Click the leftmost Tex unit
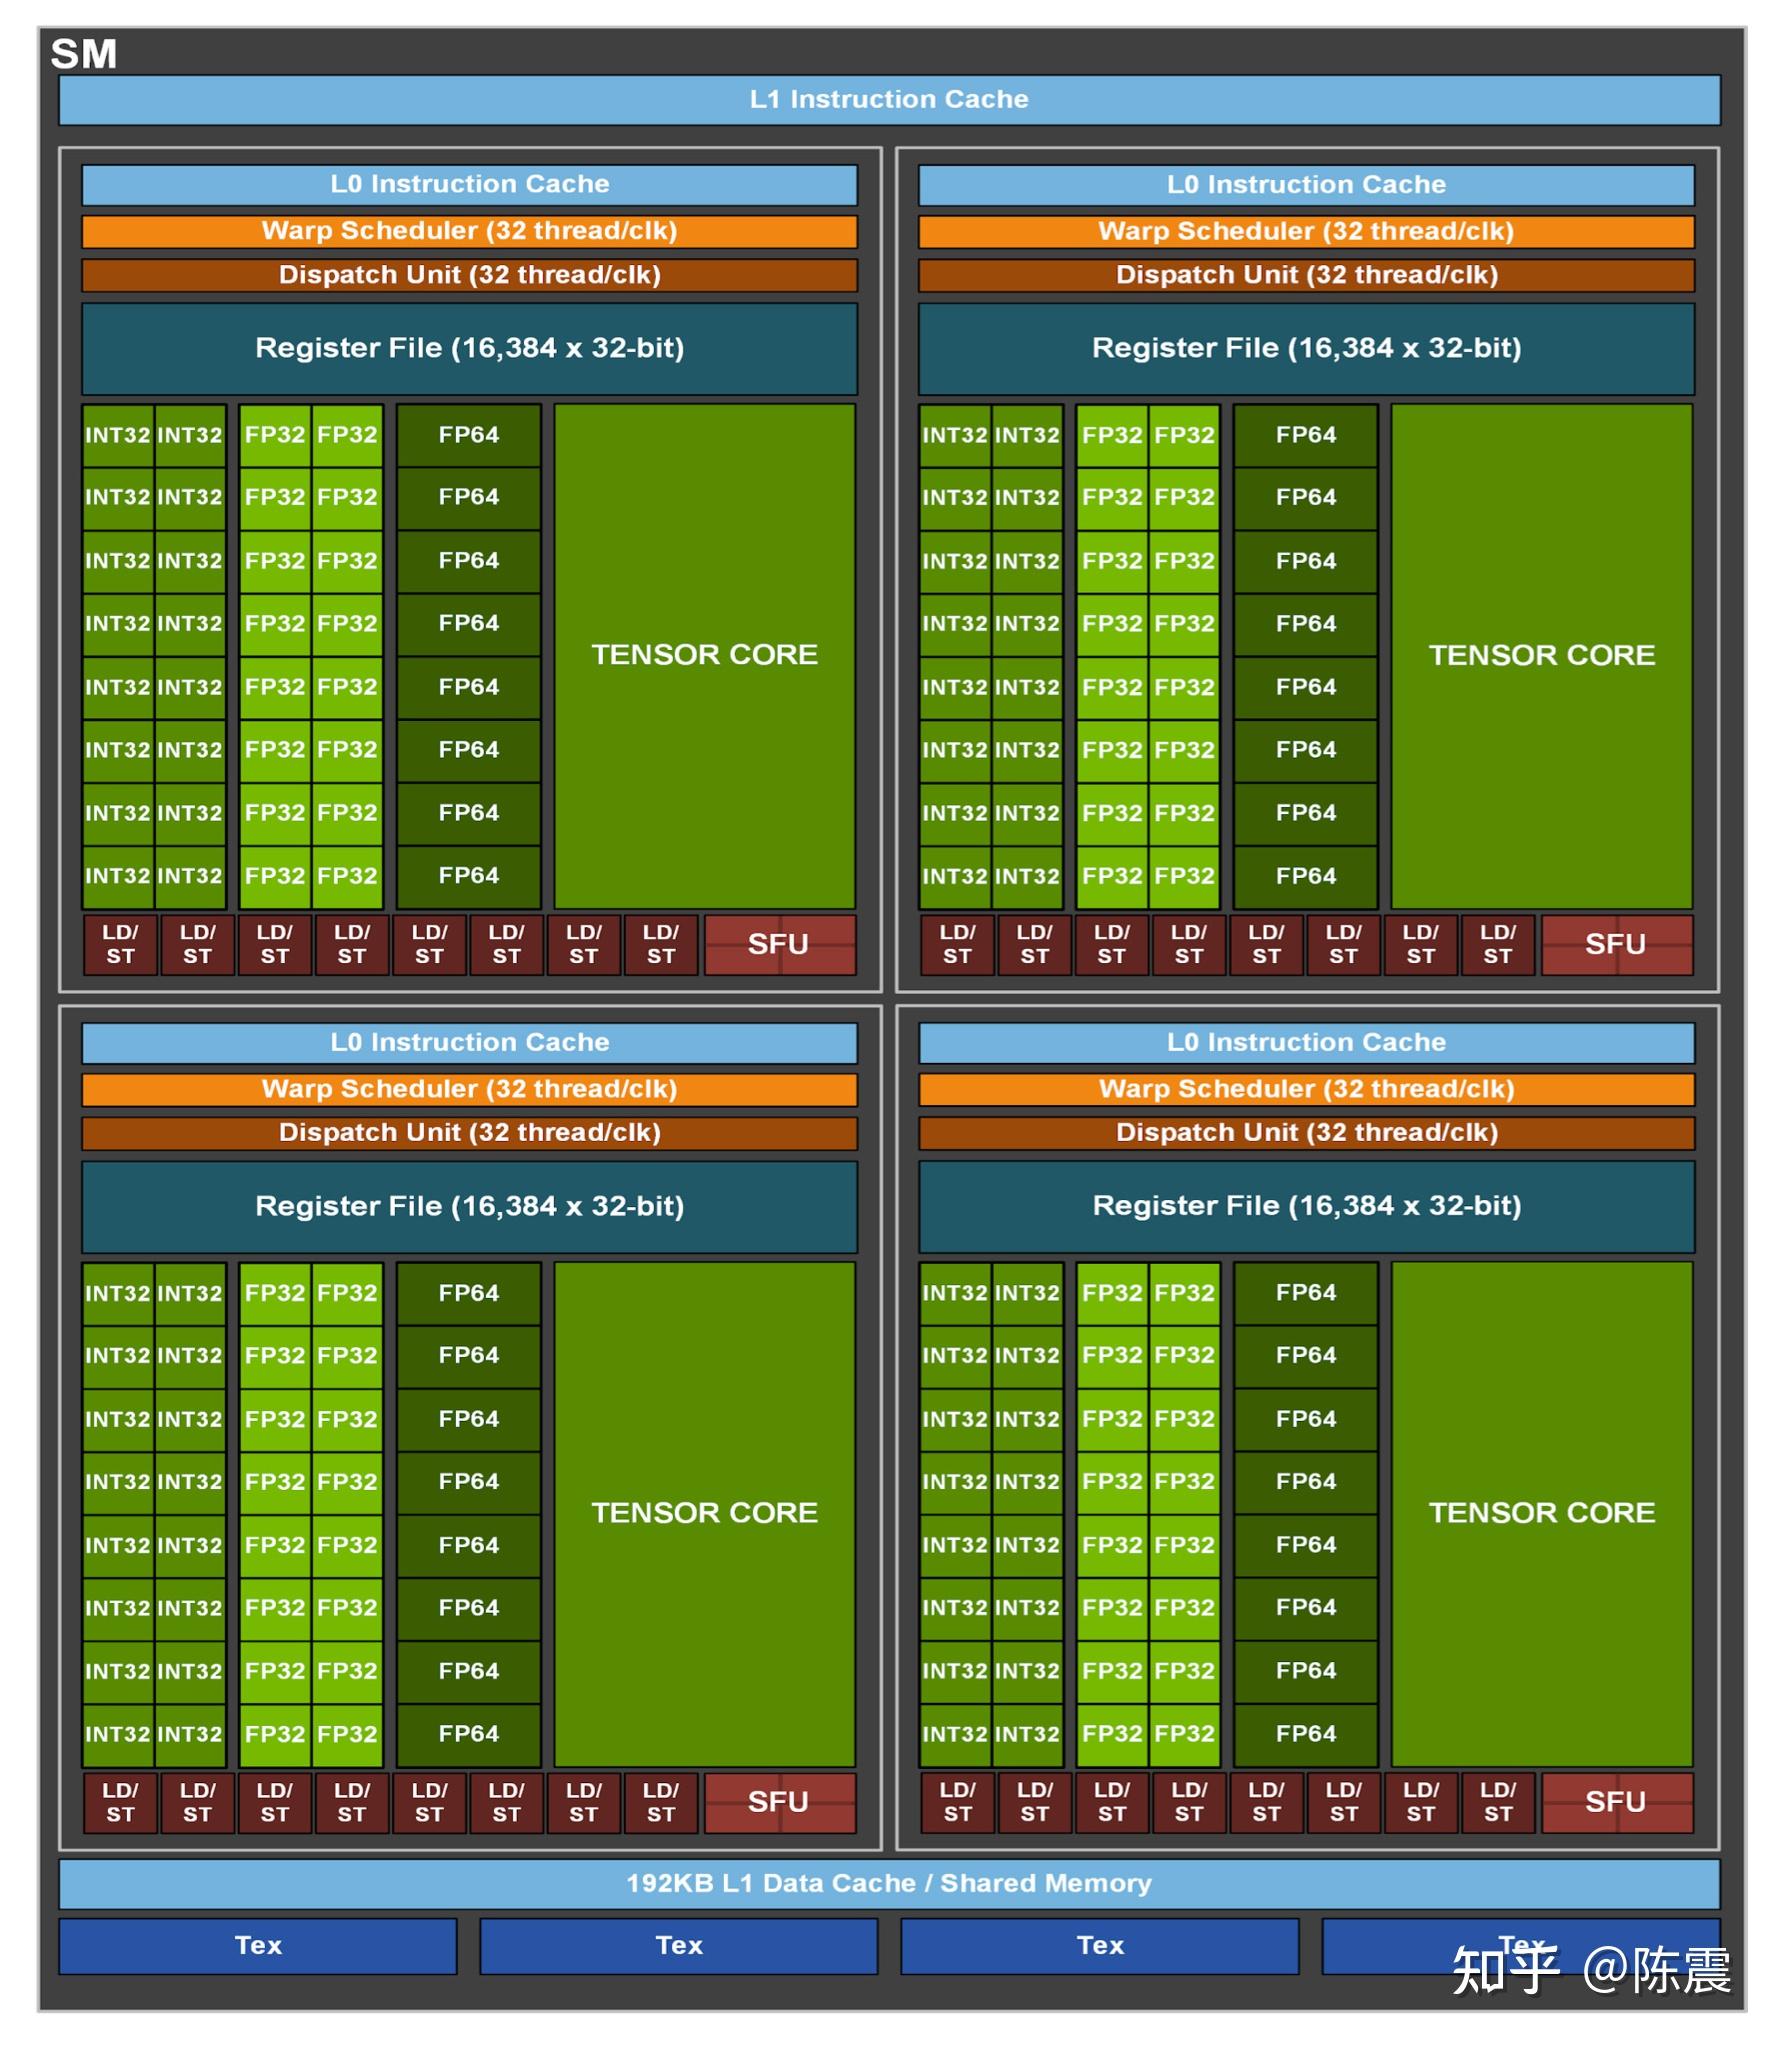This screenshot has height=2046, width=1780. [258, 1945]
